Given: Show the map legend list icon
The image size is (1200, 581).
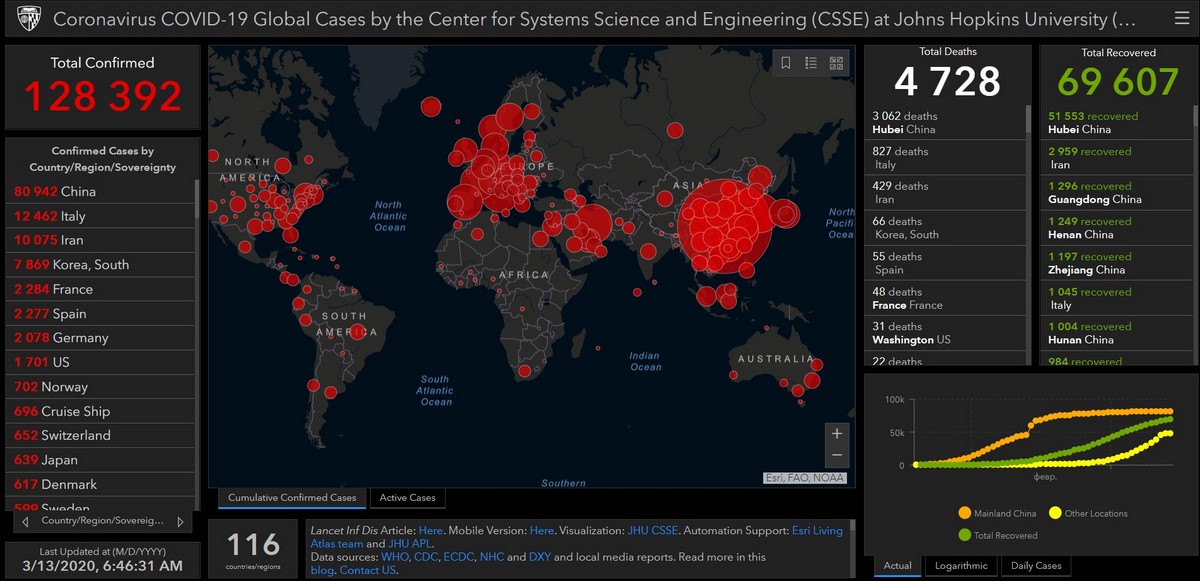Looking at the screenshot, I should click(811, 63).
